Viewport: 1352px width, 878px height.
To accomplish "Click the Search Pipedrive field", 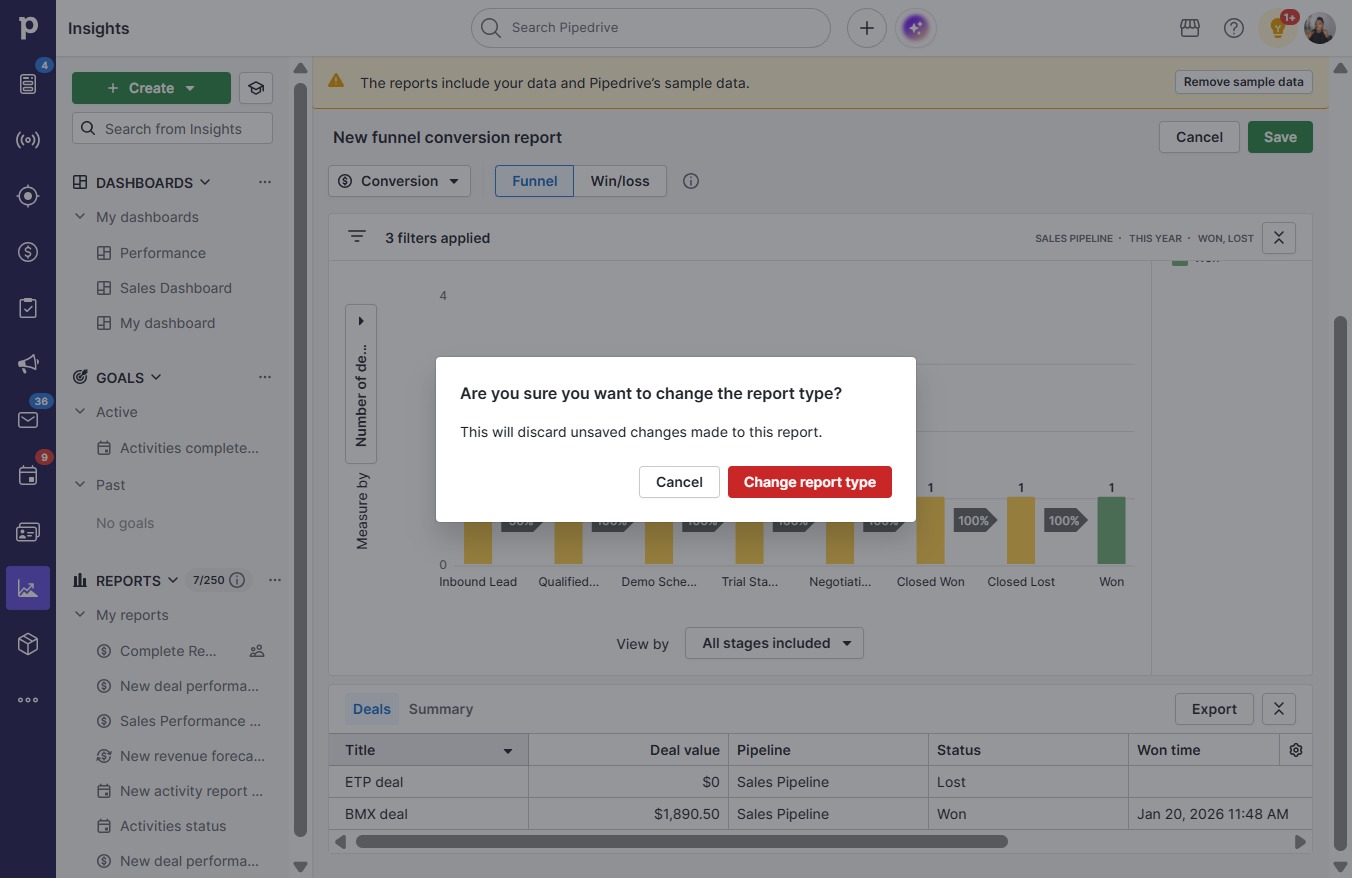I will (651, 28).
